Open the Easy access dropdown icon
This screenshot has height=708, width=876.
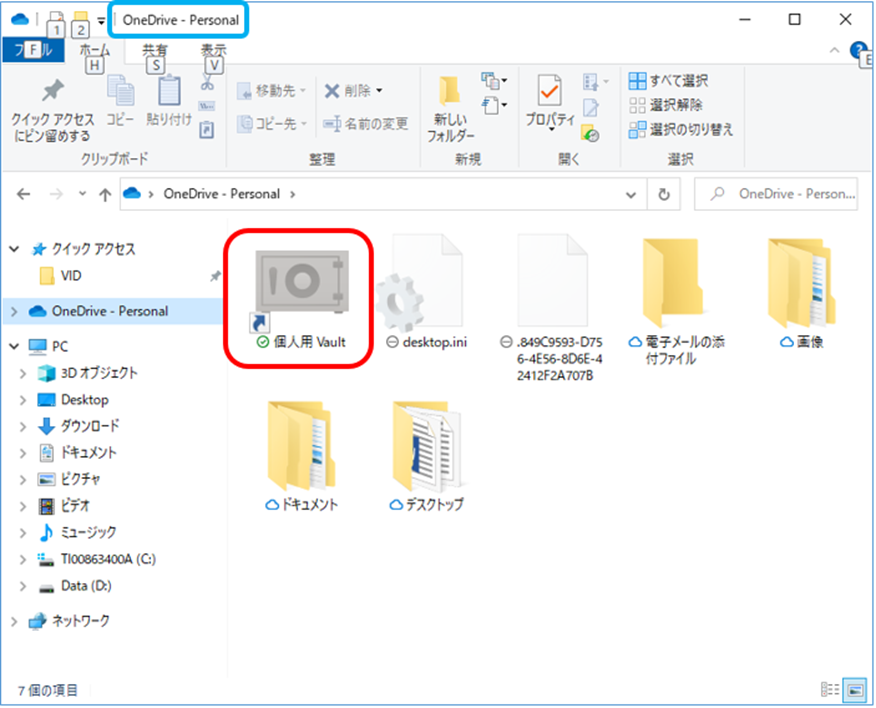494,105
